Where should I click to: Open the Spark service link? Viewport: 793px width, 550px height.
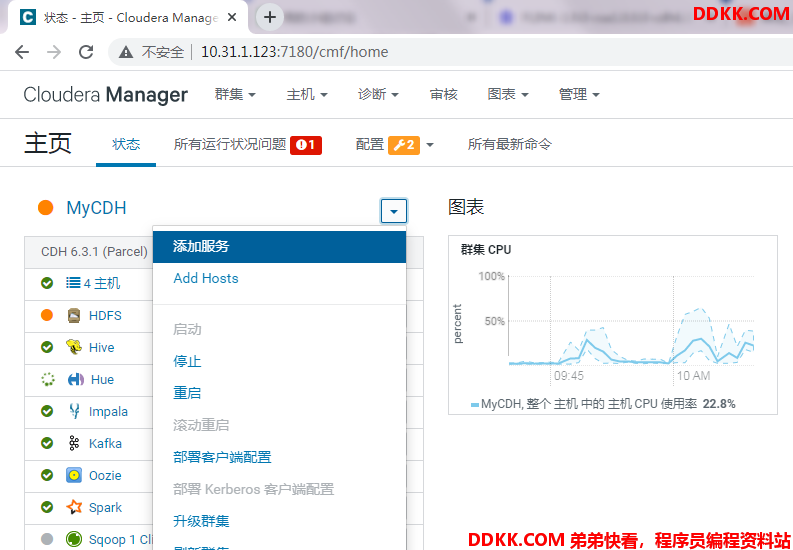coord(105,508)
